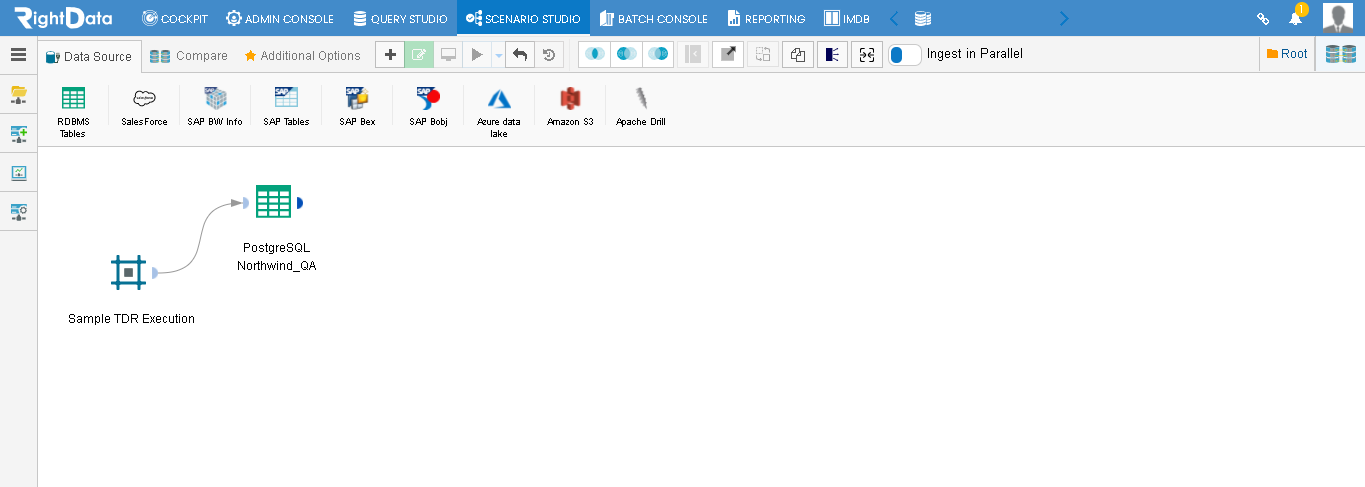Open the dropdown arrow beside the run button
This screenshot has width=1365, height=487.
(x=499, y=56)
